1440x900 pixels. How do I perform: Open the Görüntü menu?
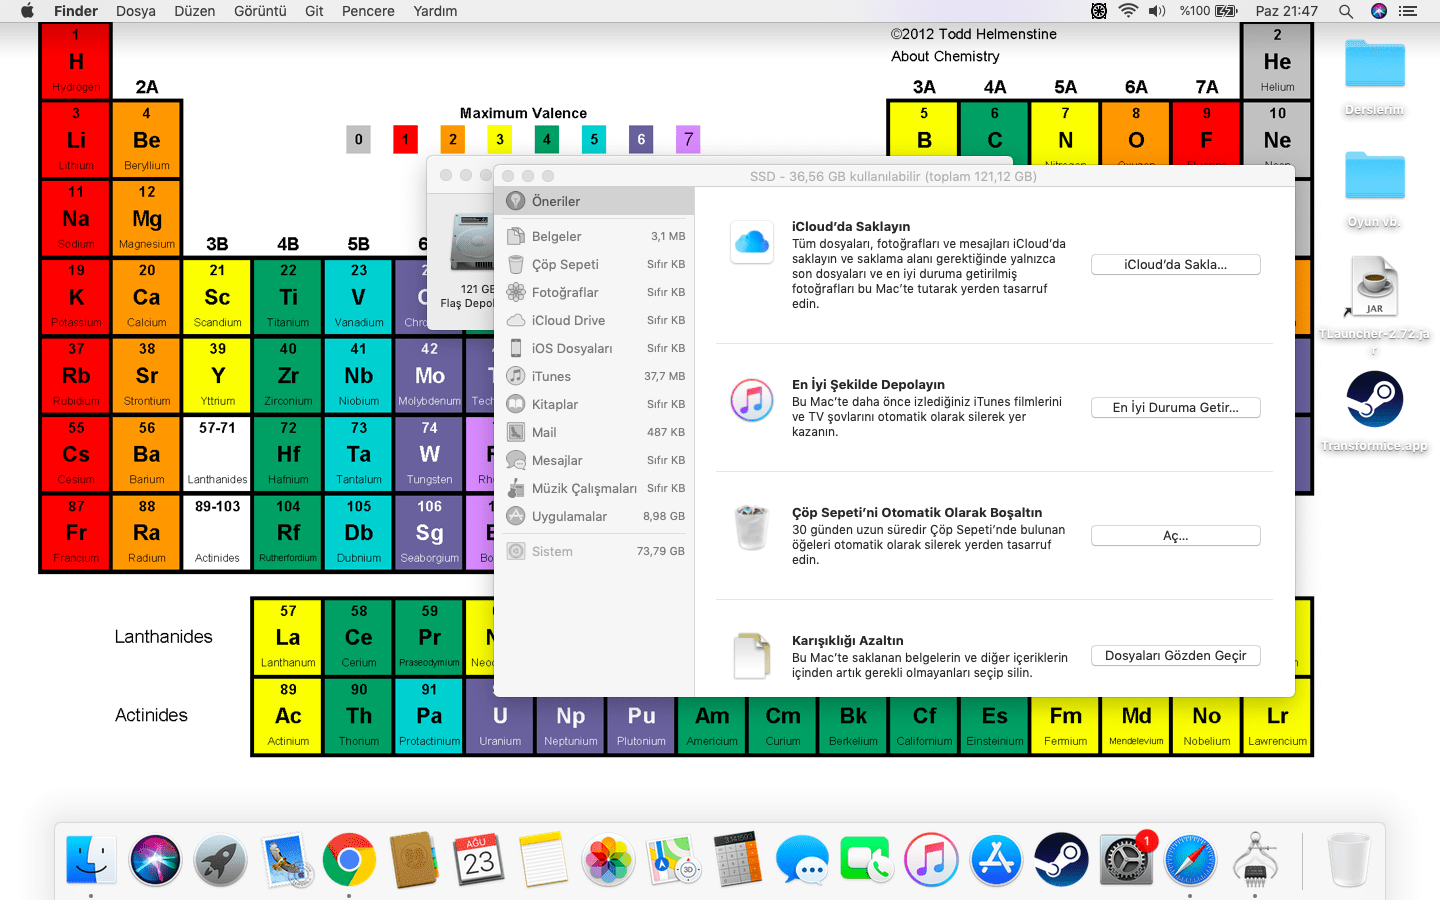(260, 11)
